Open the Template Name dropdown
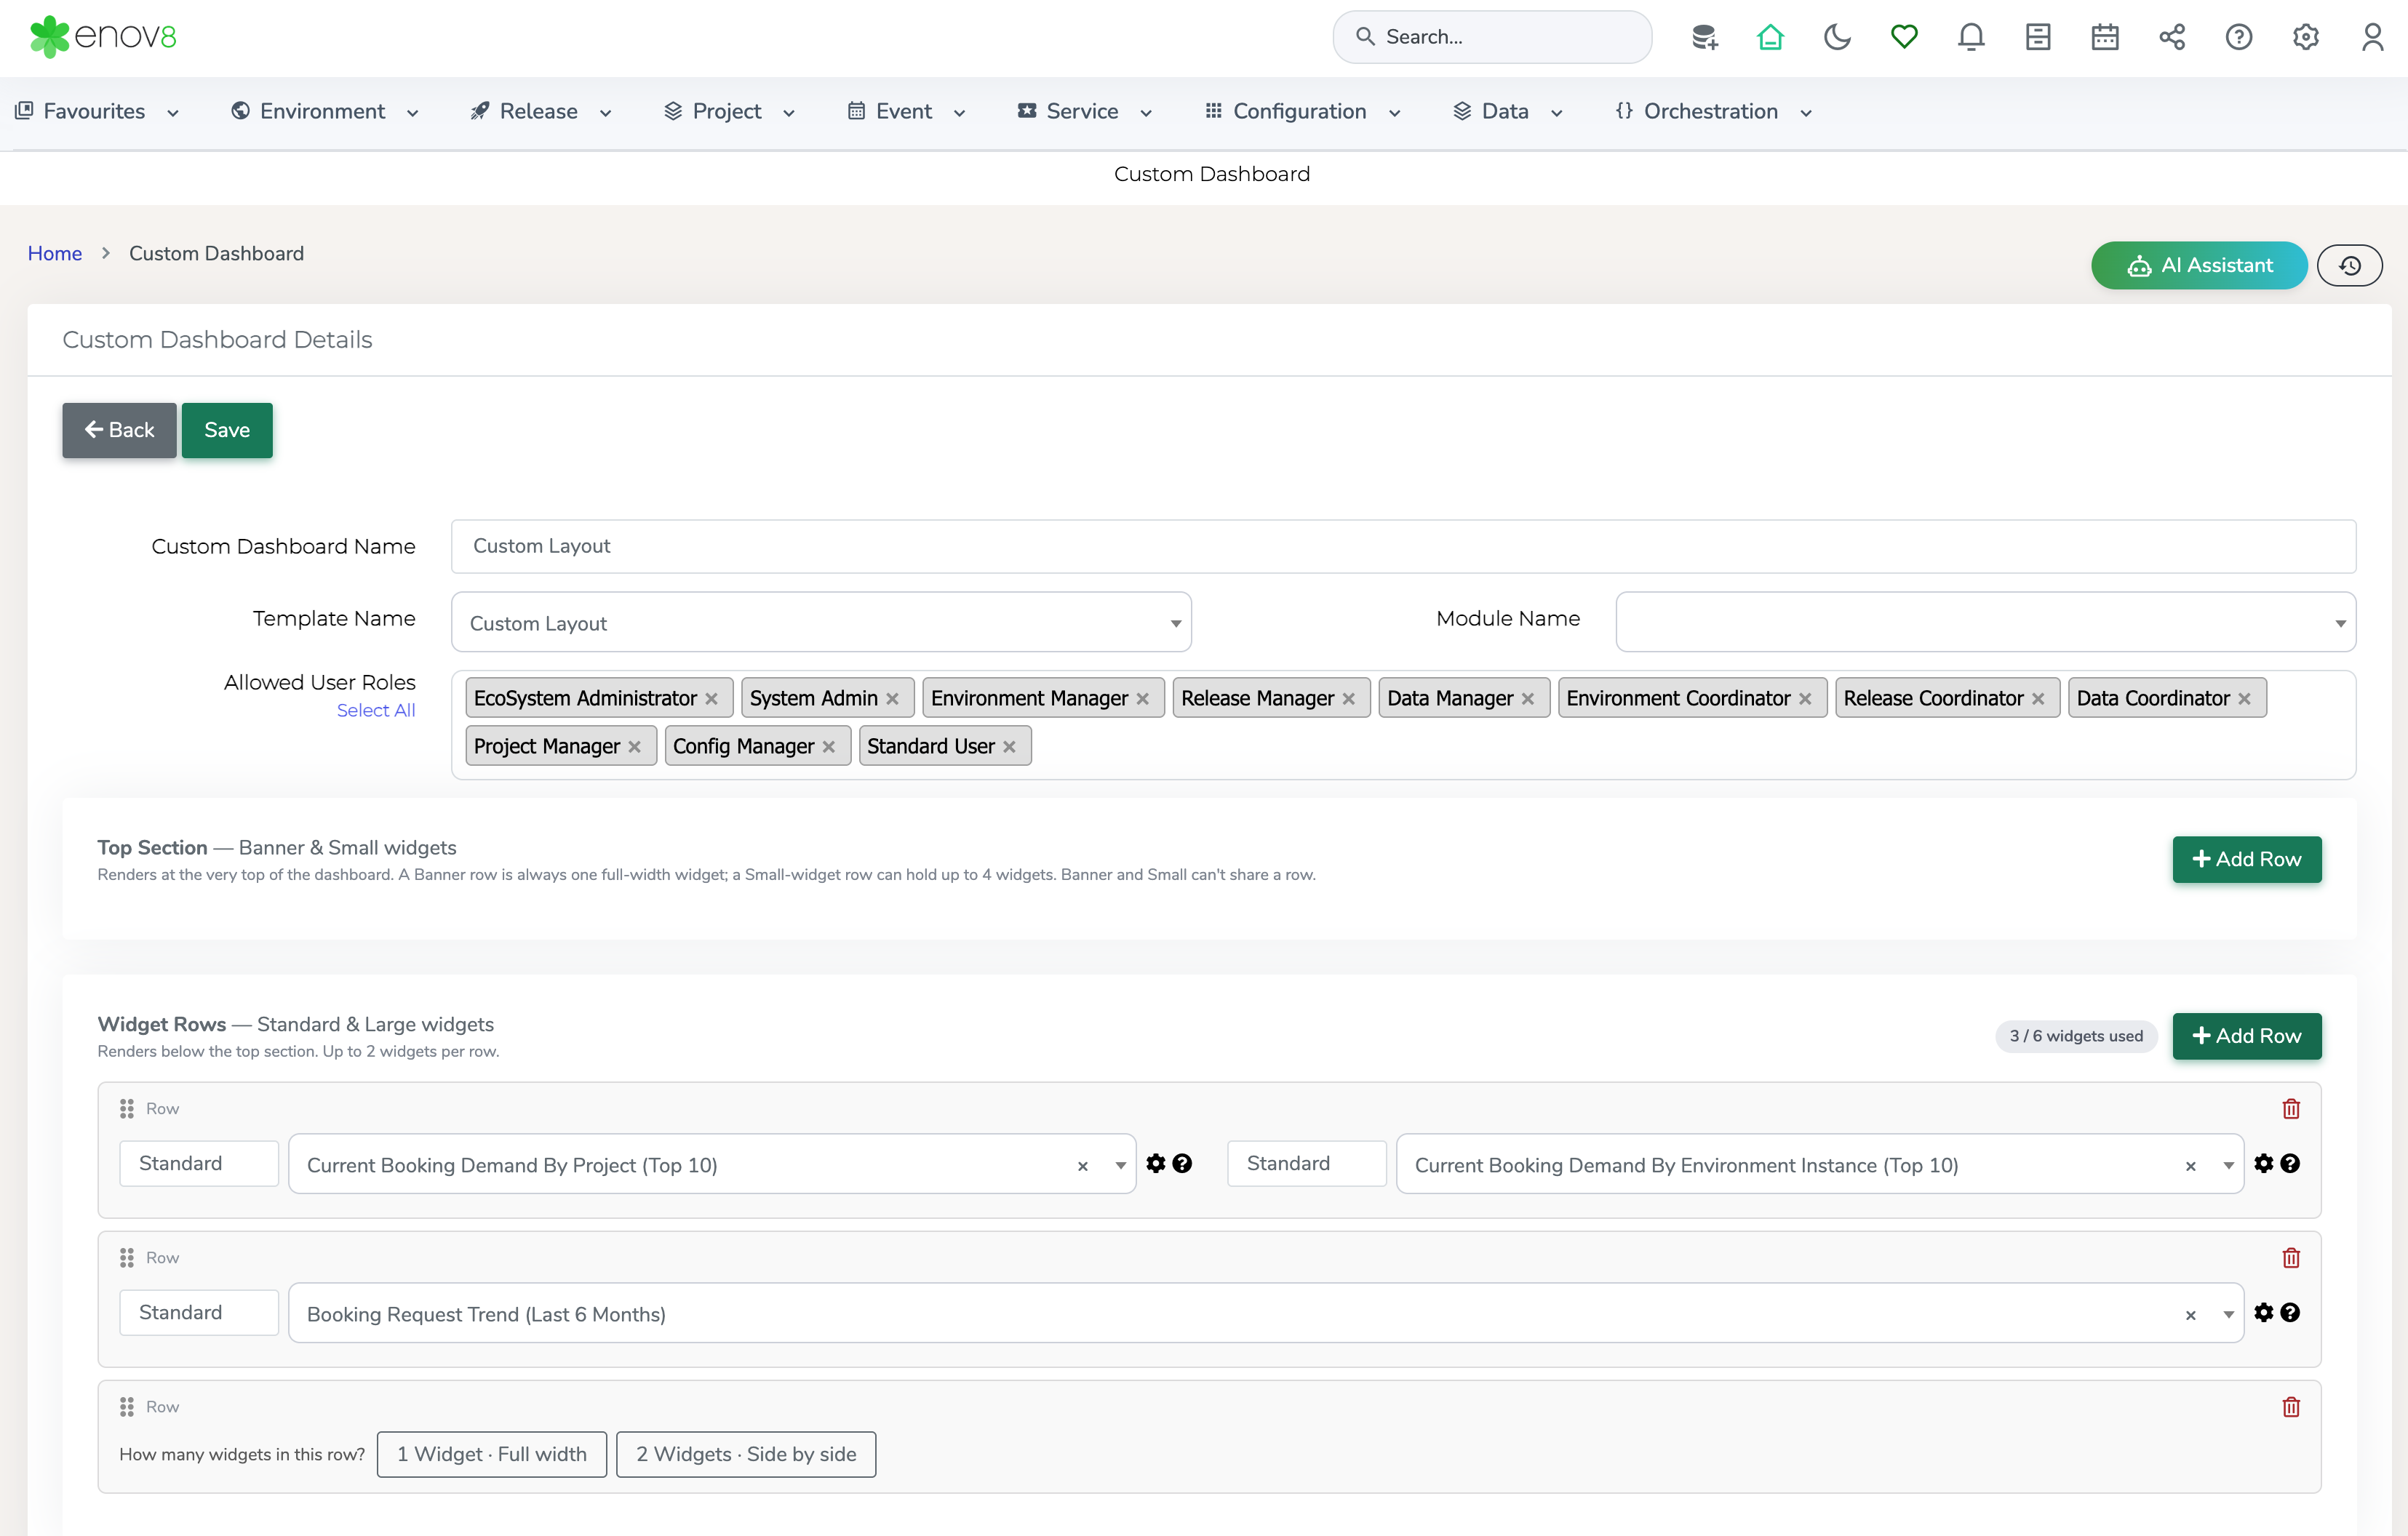Screen dimensions: 2408x1536 point(821,622)
